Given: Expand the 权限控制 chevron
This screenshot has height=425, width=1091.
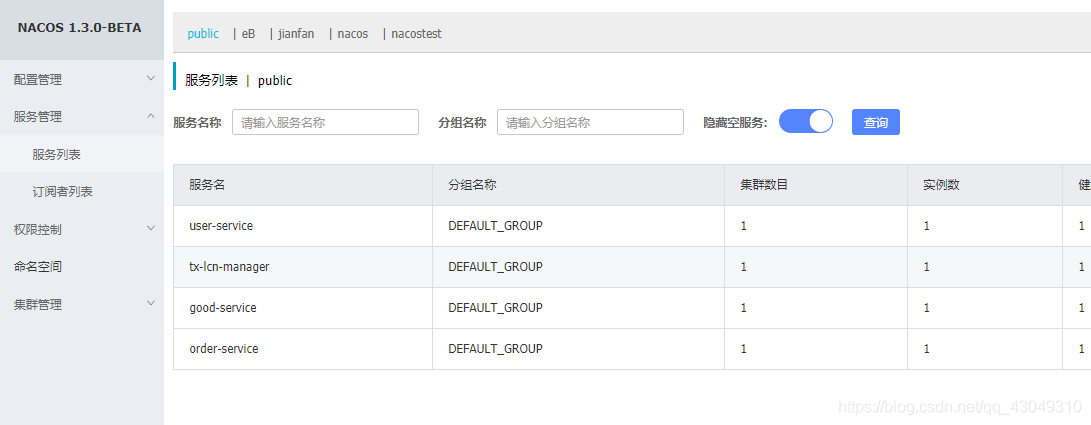Looking at the screenshot, I should 150,228.
